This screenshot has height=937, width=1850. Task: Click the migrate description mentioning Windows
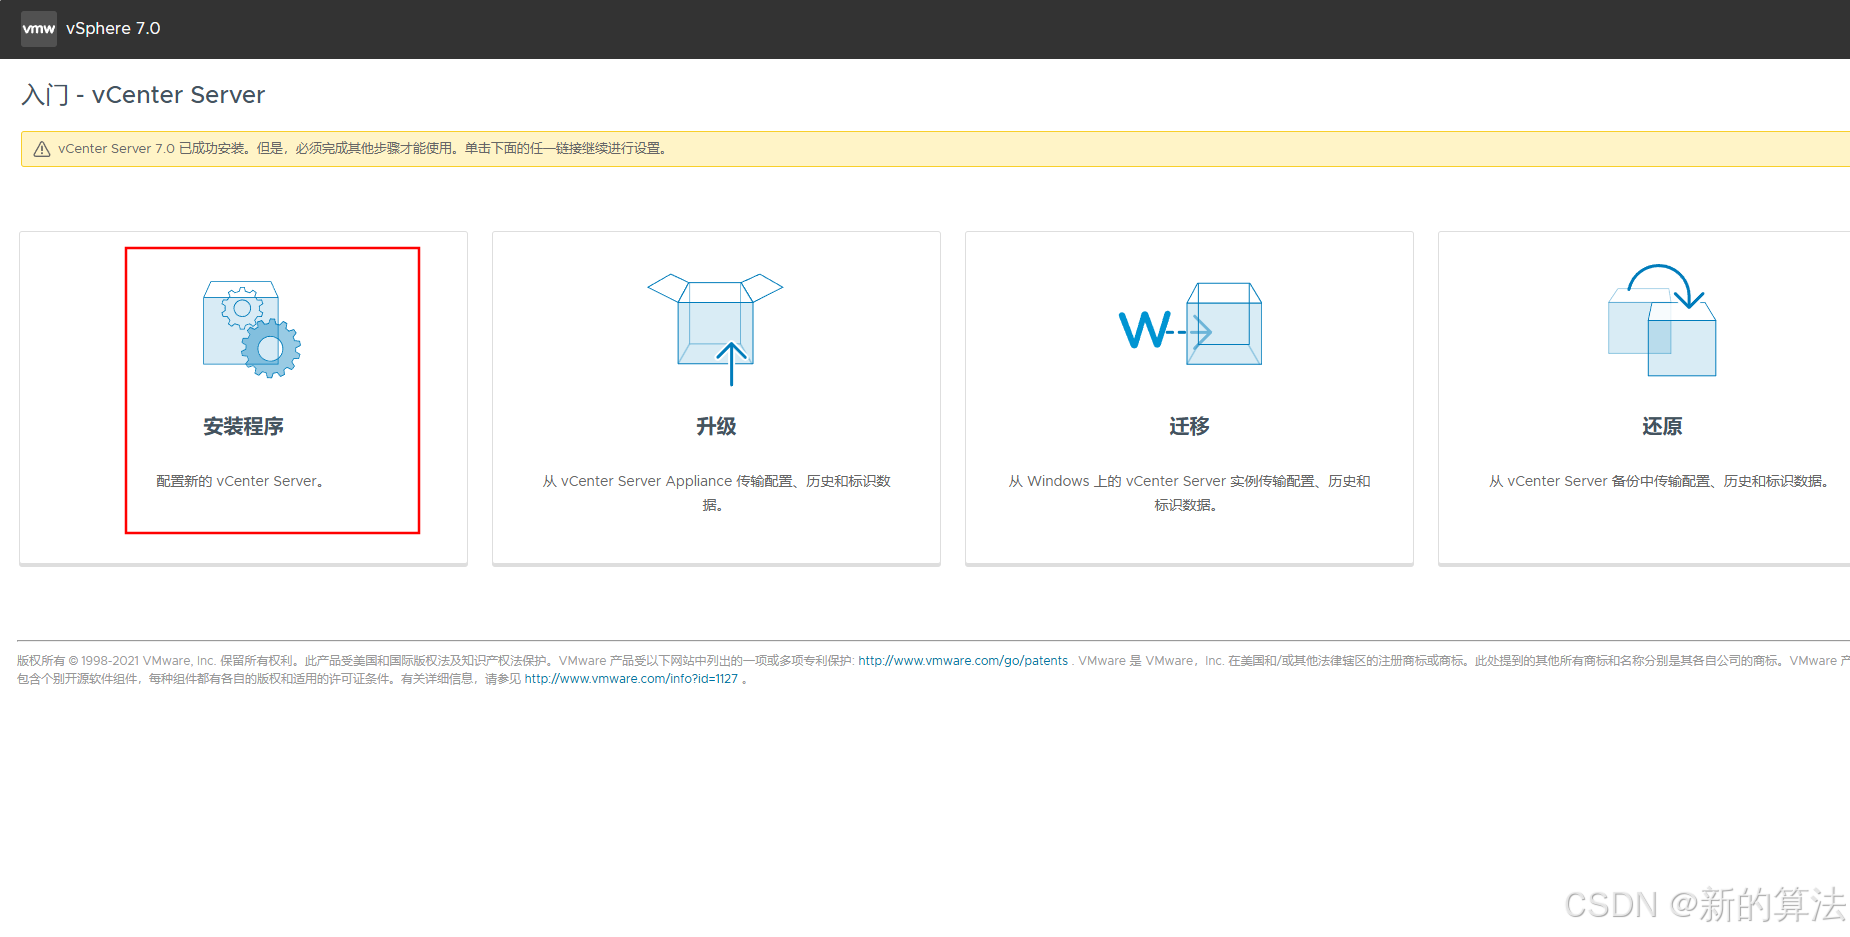pos(1189,493)
